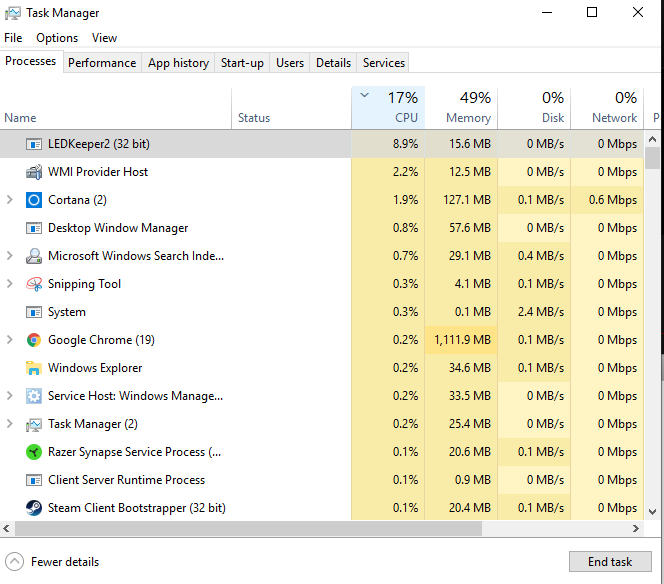This screenshot has width=664, height=584.
Task: Select the Search Indexer 0.4 MB/s disk cell
Action: 534,256
